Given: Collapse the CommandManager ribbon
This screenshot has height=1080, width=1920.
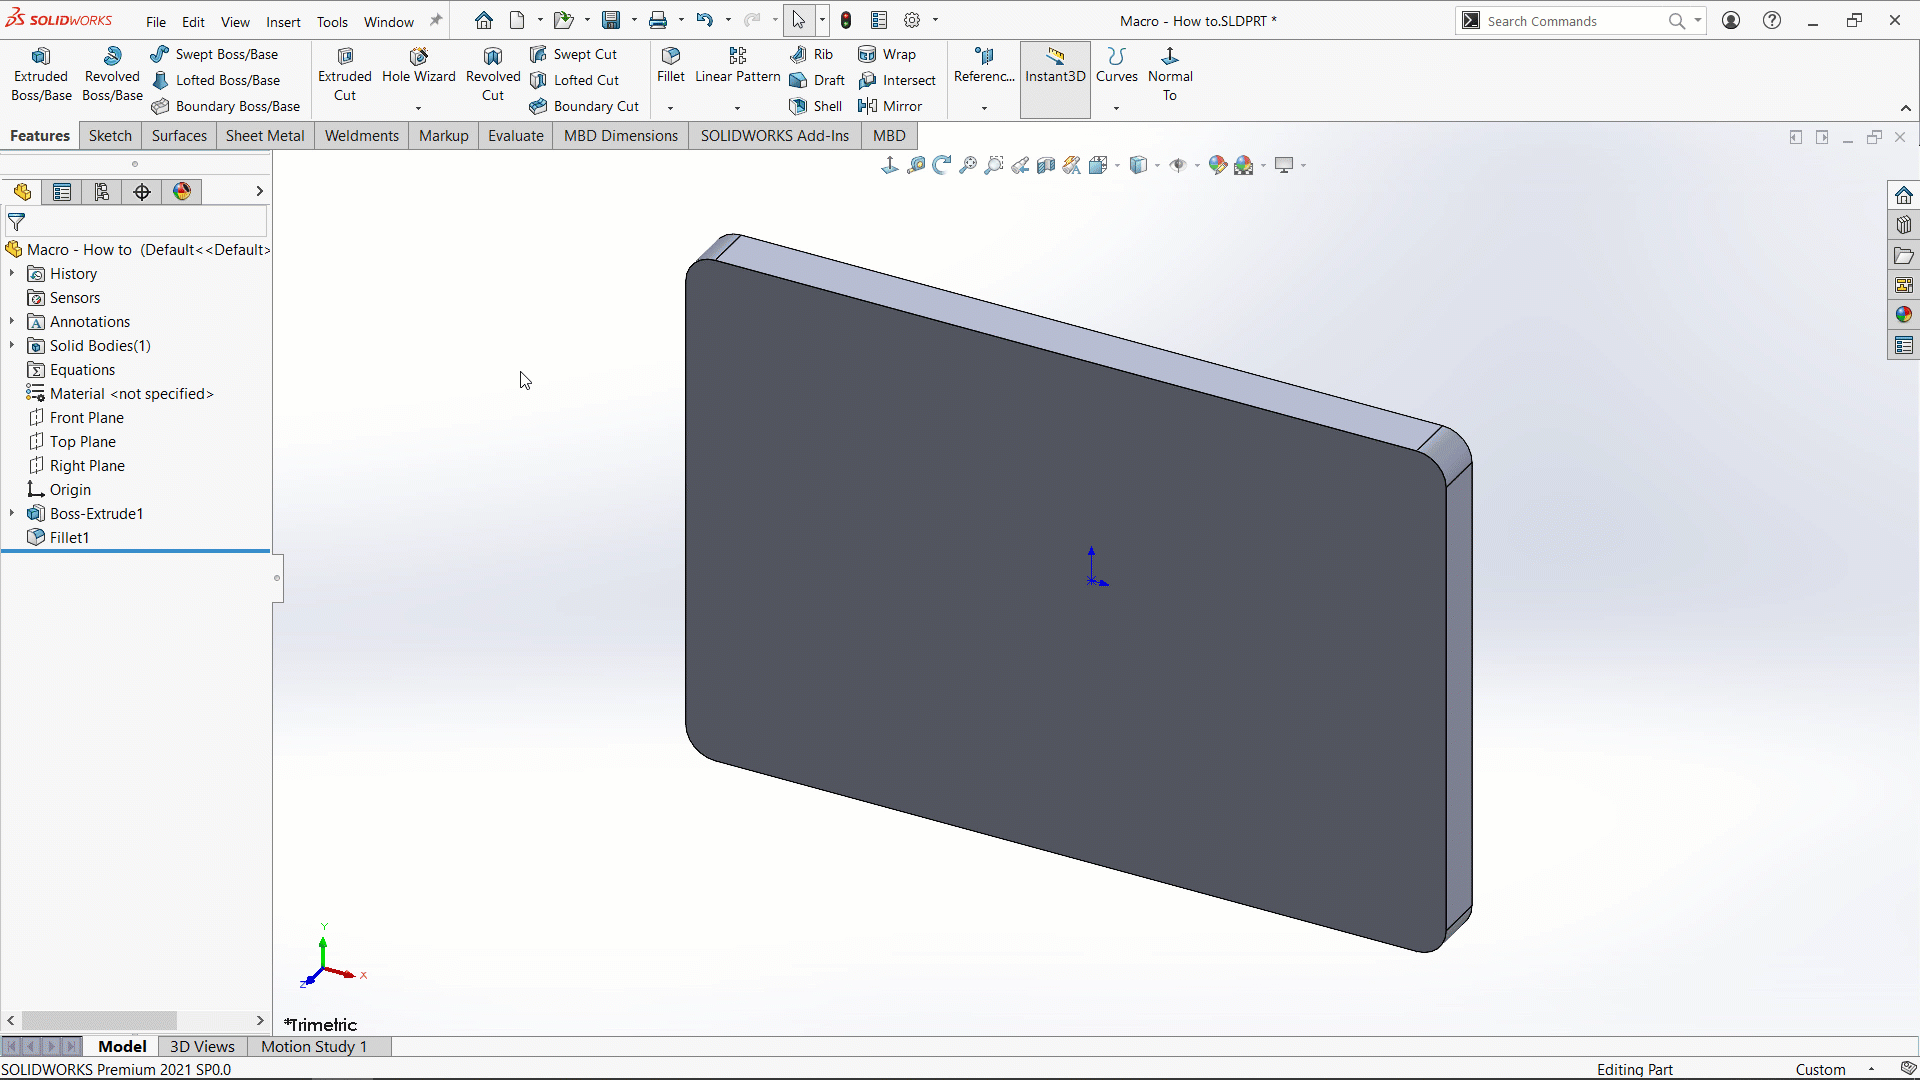Looking at the screenshot, I should click(1906, 108).
